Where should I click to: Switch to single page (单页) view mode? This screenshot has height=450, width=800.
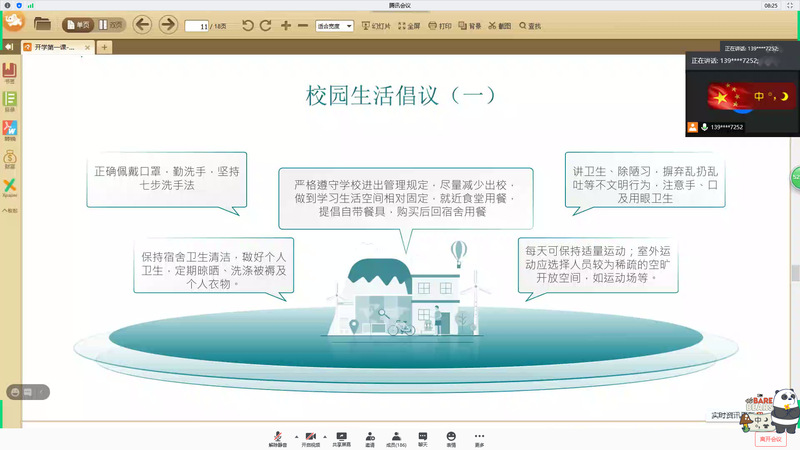(x=77, y=25)
